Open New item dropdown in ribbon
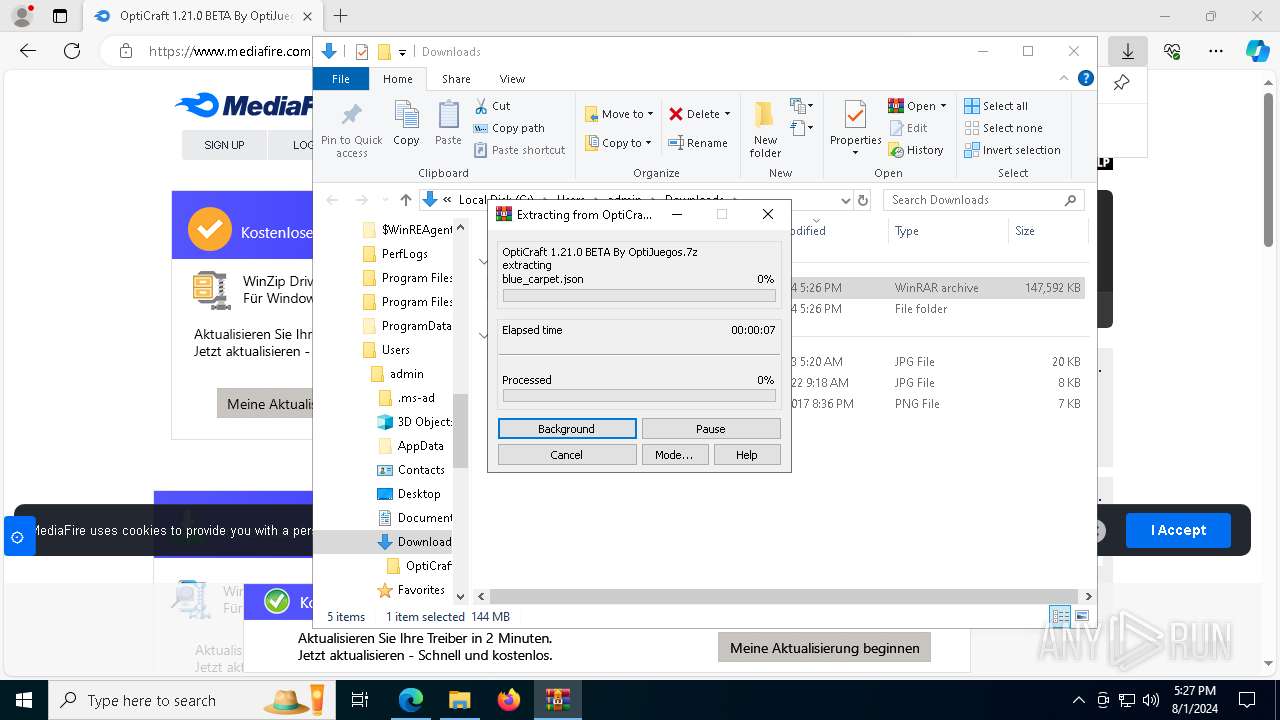 coord(801,106)
